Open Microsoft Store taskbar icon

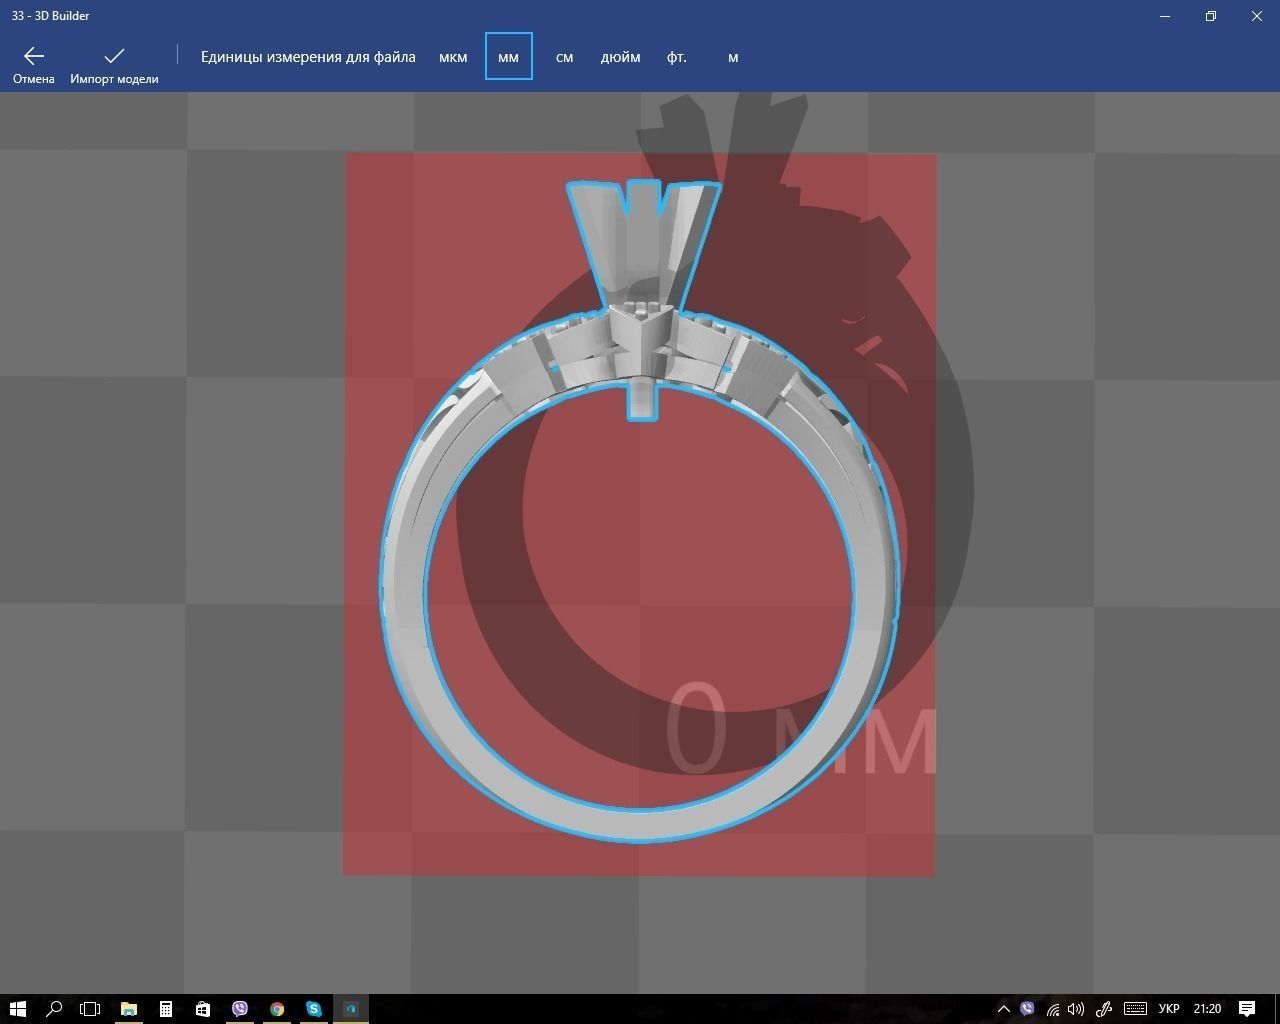coord(203,1008)
